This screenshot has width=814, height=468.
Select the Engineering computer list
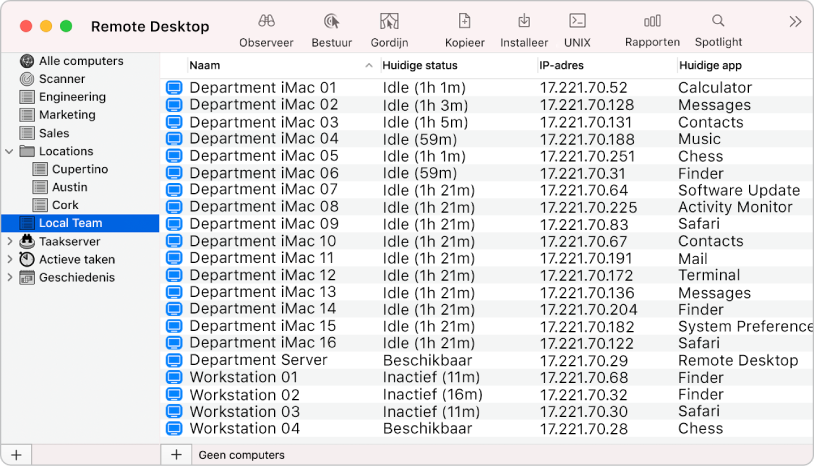[72, 97]
